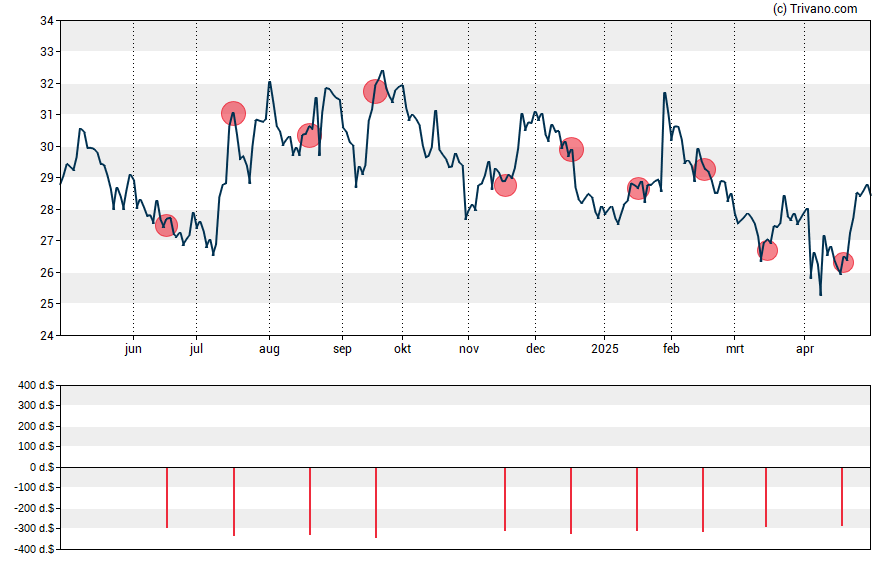Click the price axis value 26
The height and width of the screenshot is (565, 888).
click(47, 272)
